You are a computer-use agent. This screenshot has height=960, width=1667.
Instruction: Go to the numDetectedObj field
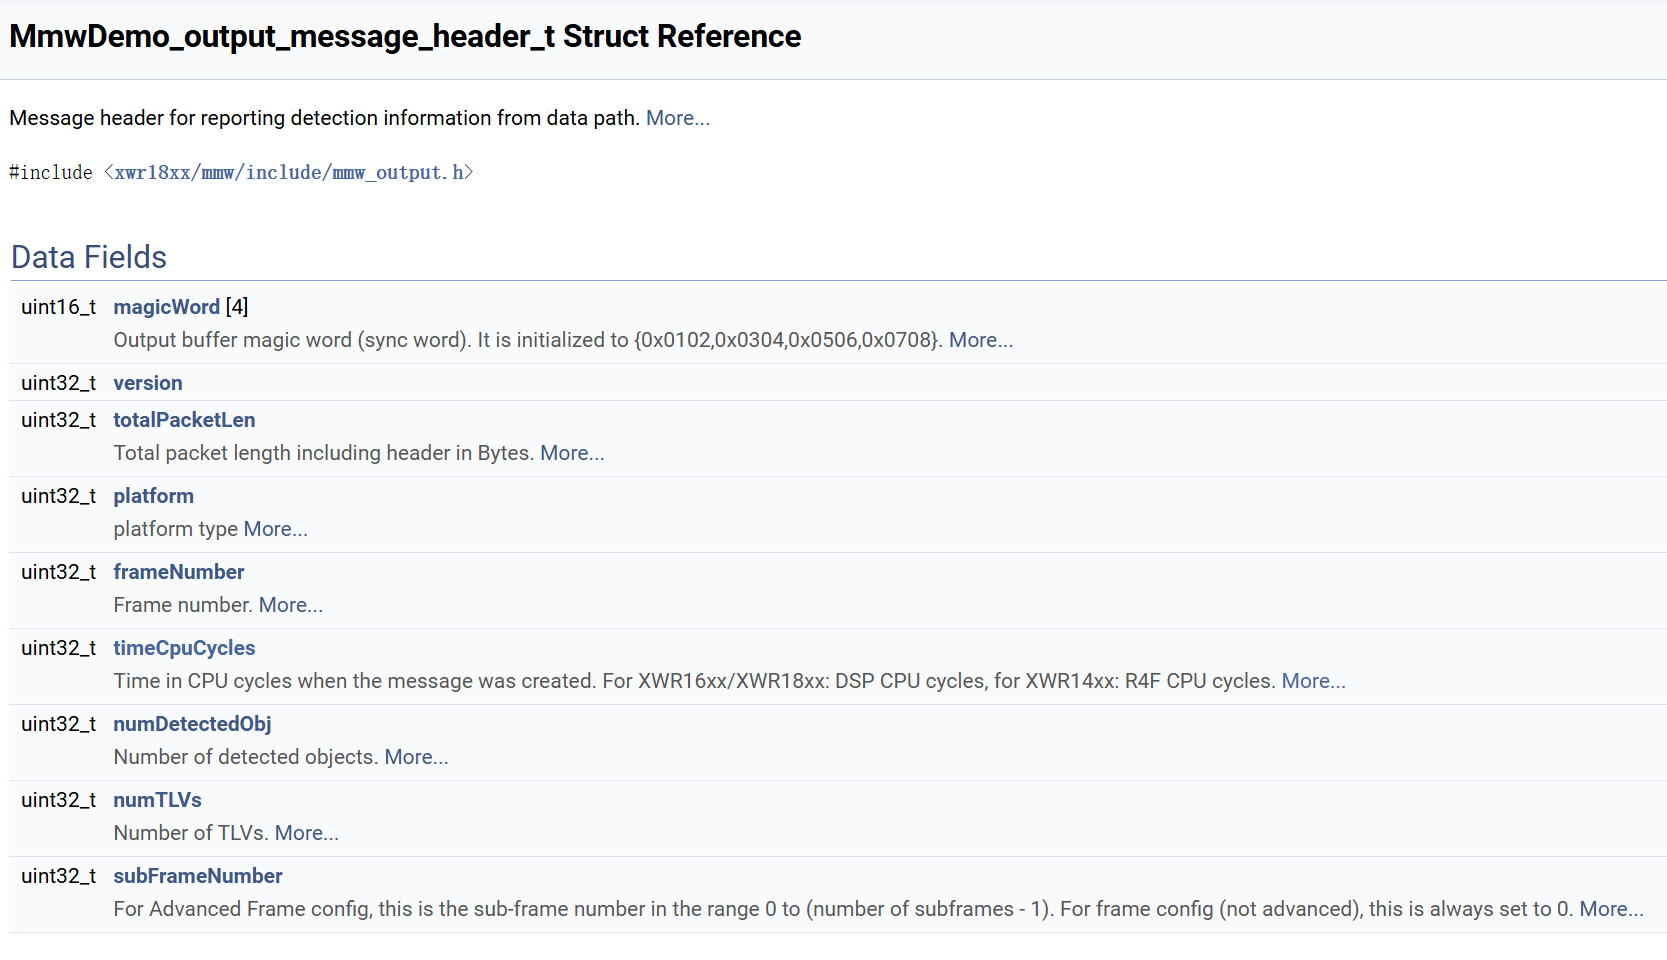(192, 724)
